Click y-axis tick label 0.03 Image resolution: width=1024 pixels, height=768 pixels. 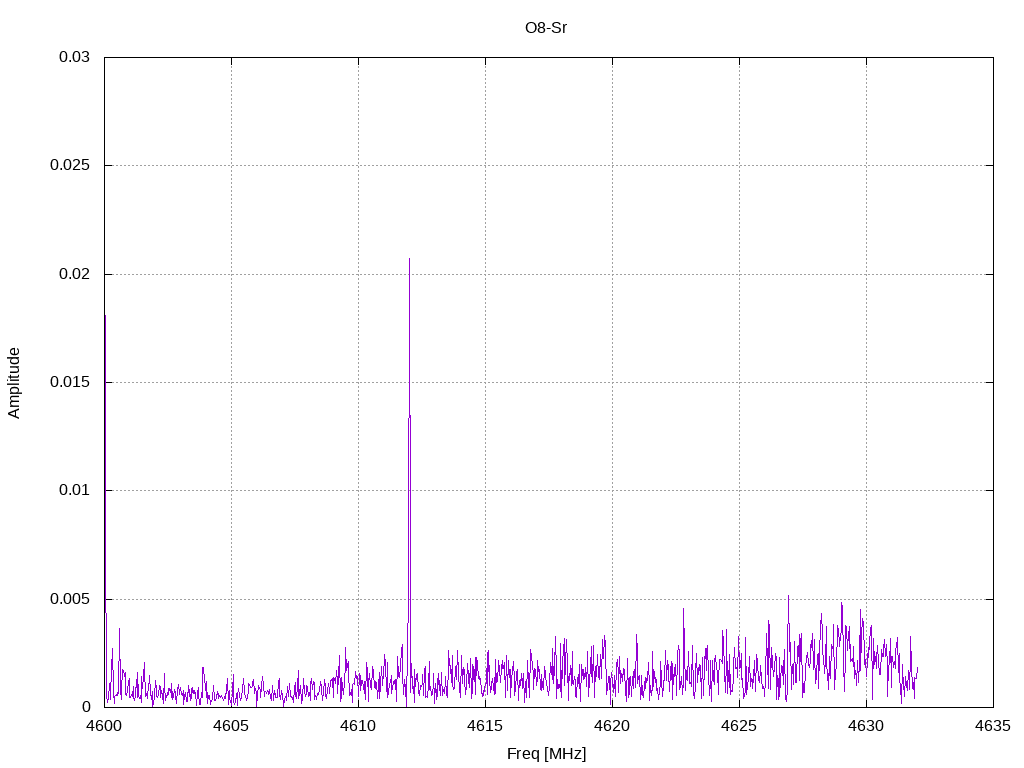[74, 57]
